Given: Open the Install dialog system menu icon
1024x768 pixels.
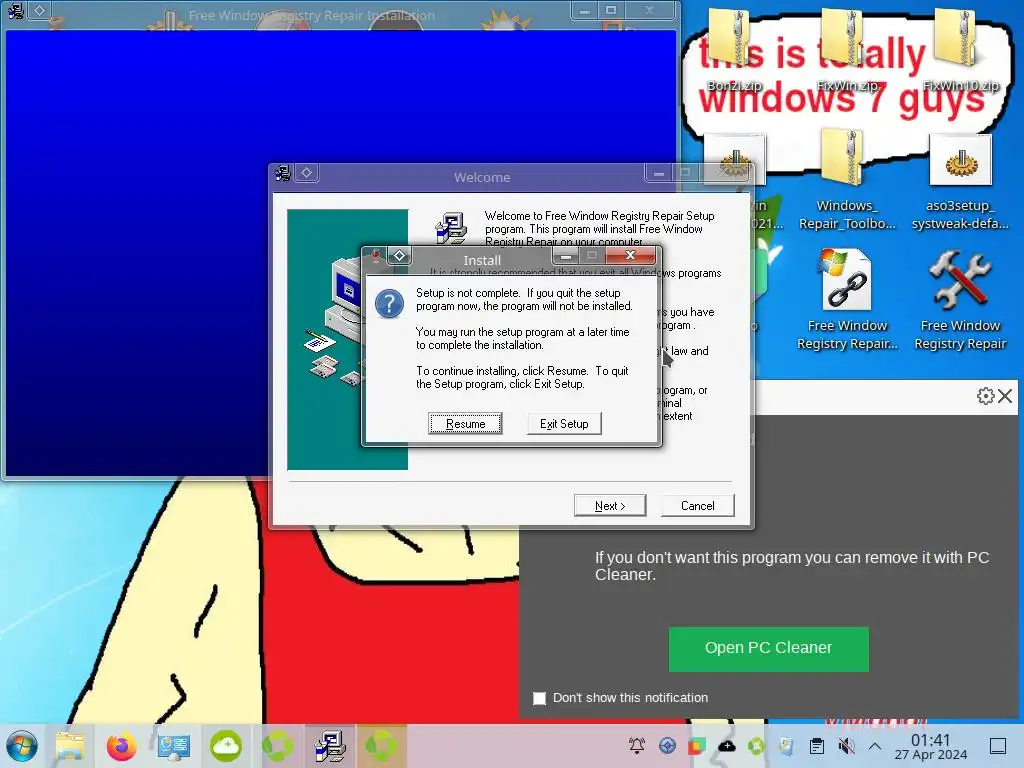Looking at the screenshot, I should 376,256.
